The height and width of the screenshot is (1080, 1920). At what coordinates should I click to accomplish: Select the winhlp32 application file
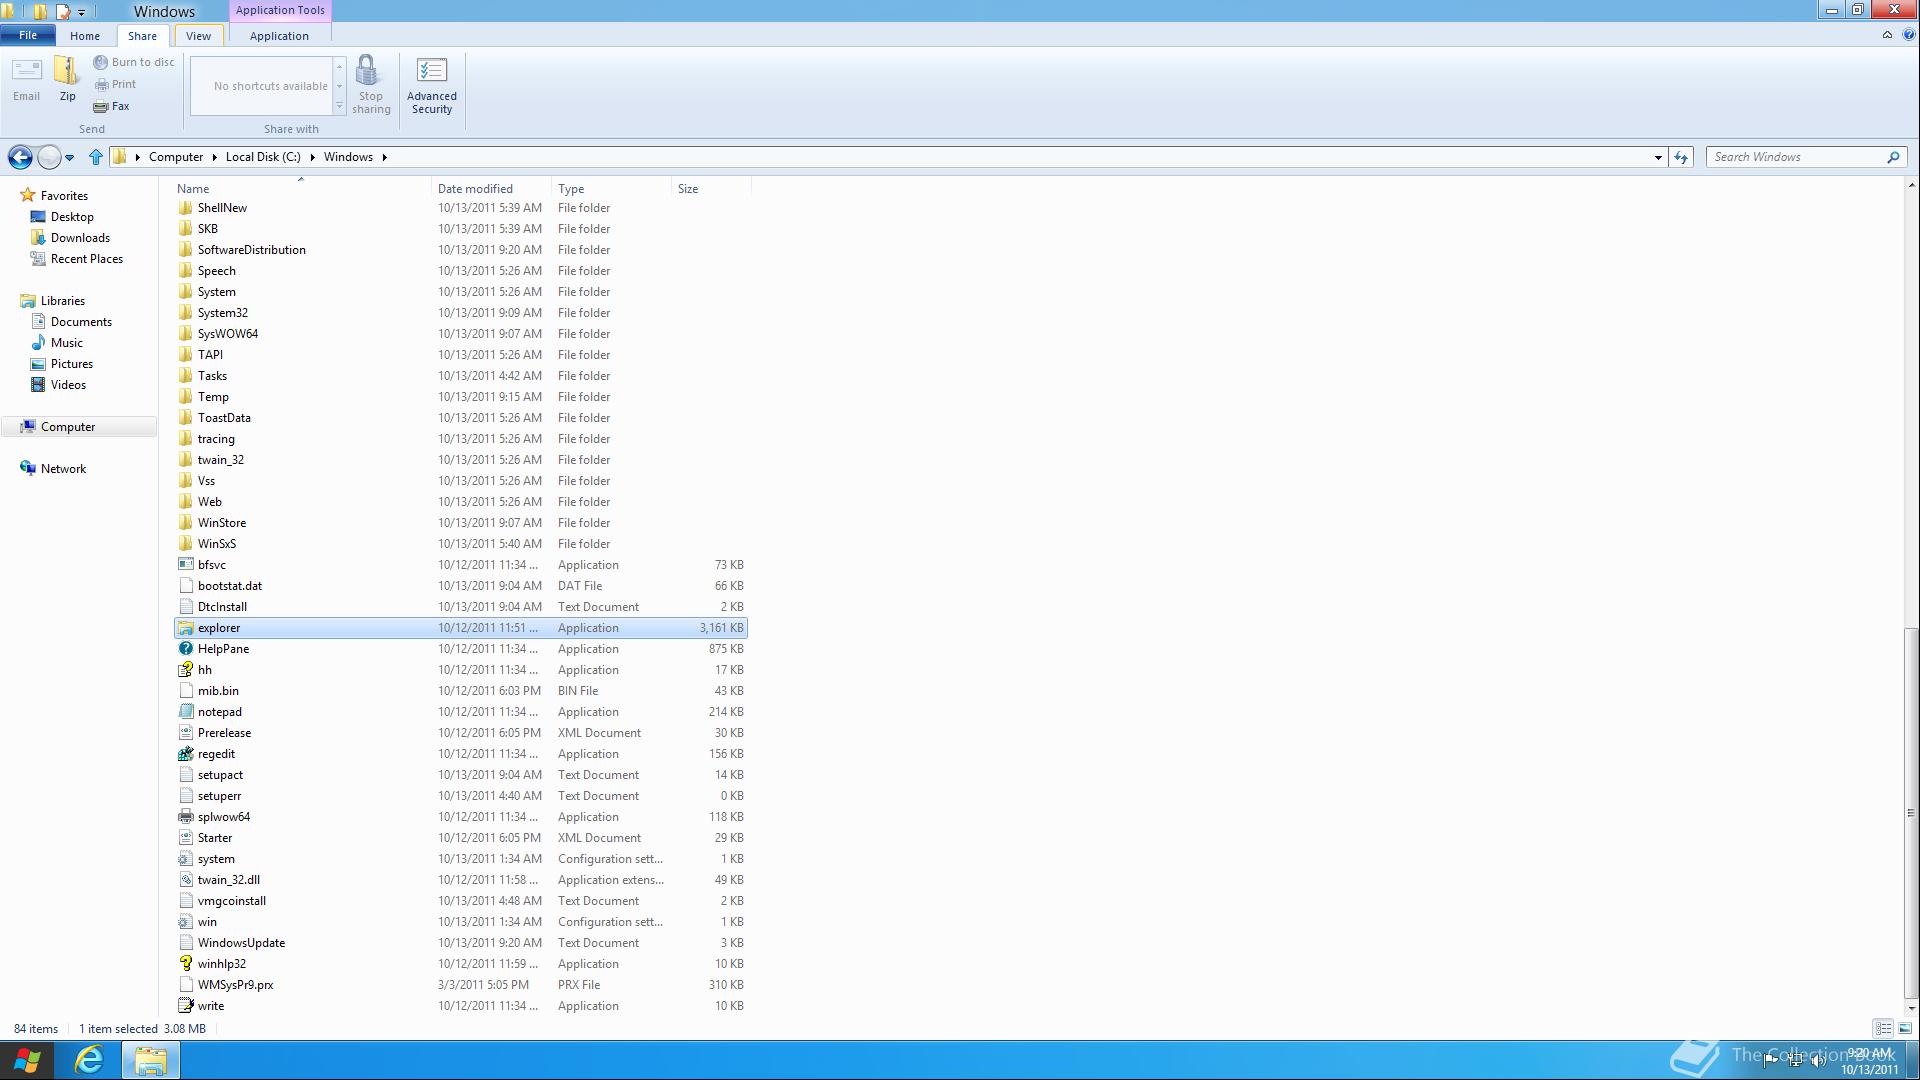tap(460, 964)
